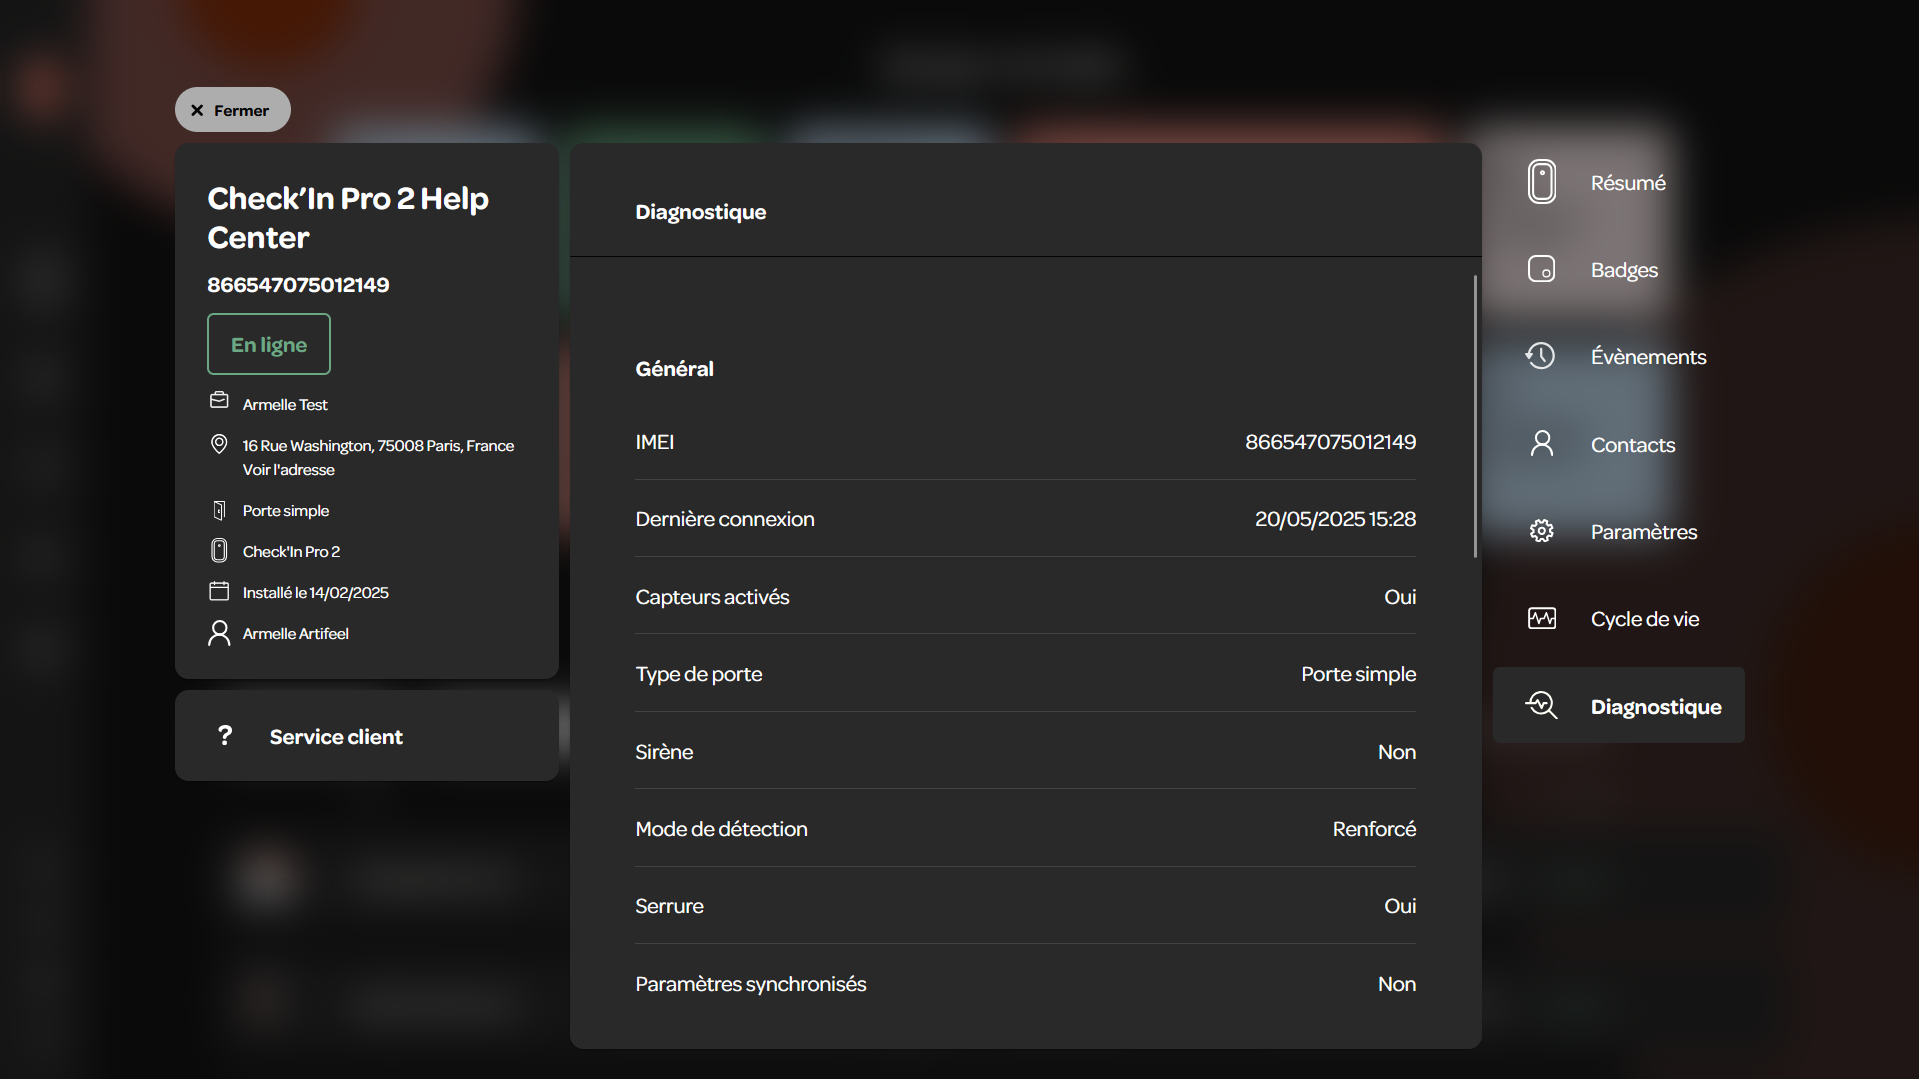Open the Résumé device icon

click(1541, 182)
